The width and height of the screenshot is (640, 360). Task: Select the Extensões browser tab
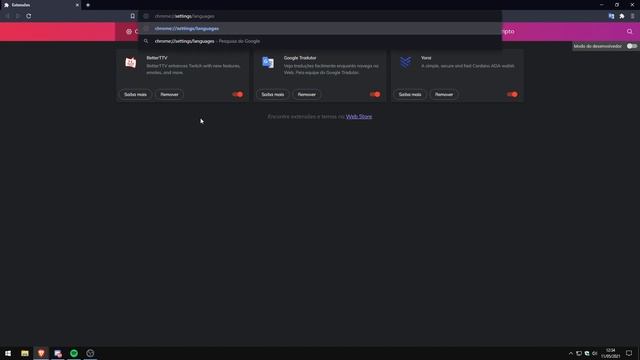tap(41, 5)
